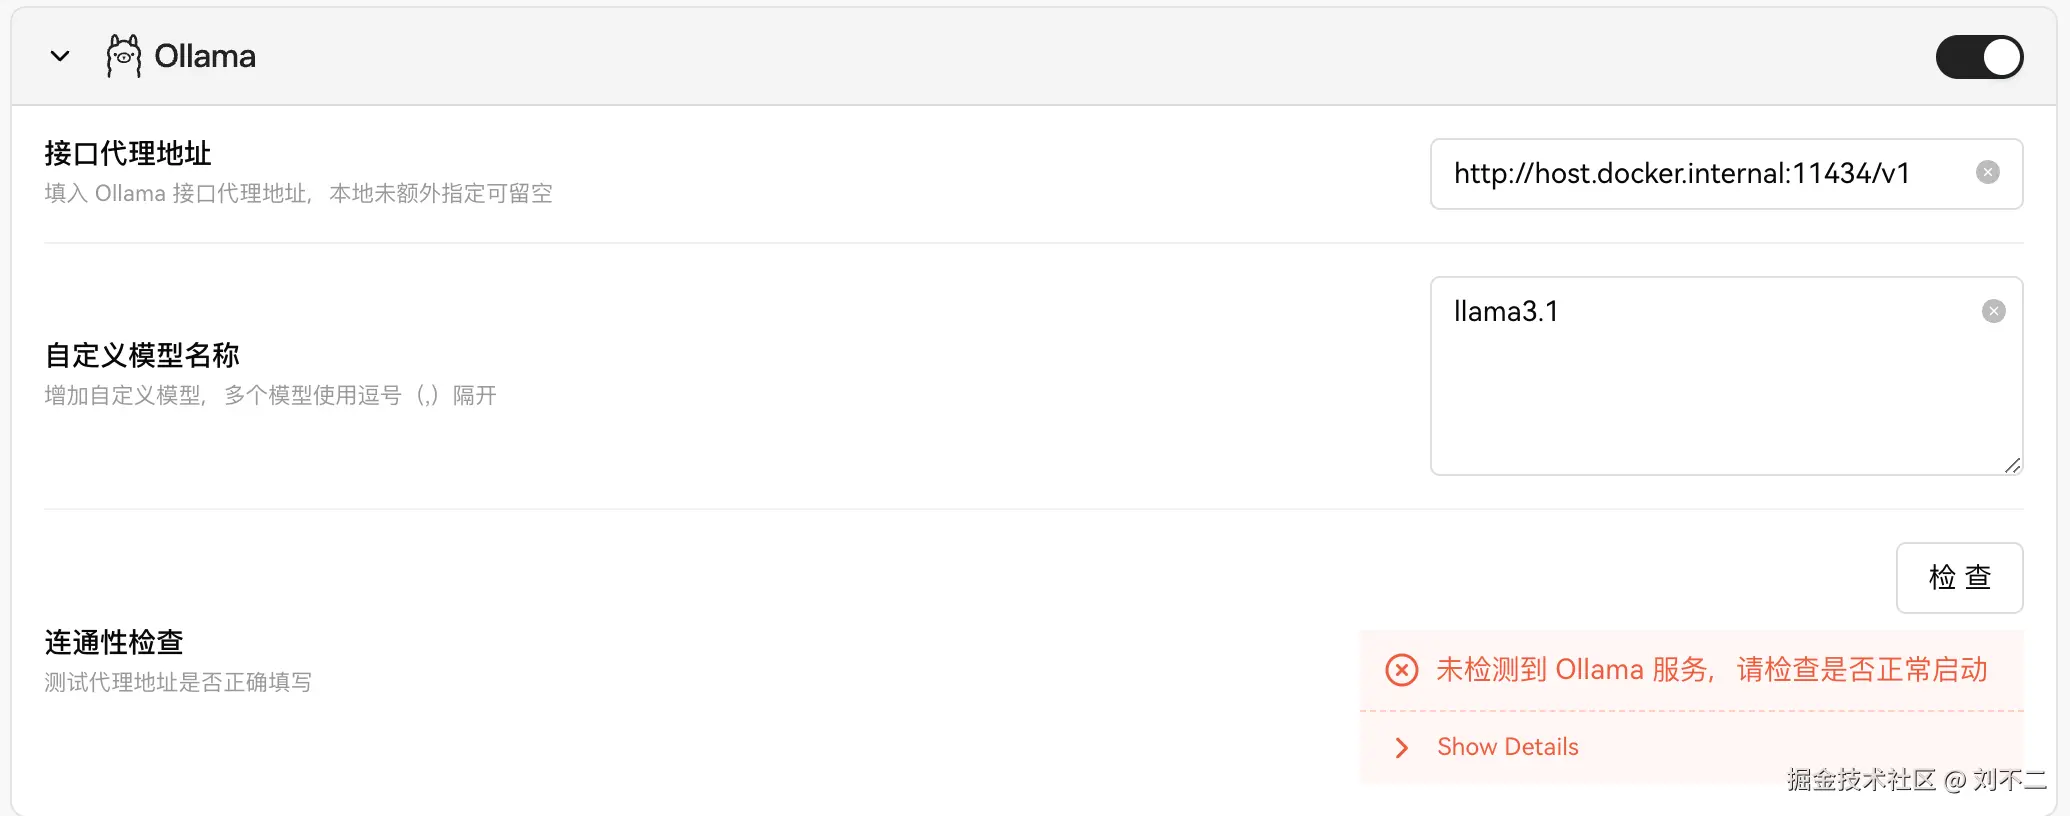Click the 自定义模型名称 setting label
Screen dimensions: 2070x816
(142, 355)
